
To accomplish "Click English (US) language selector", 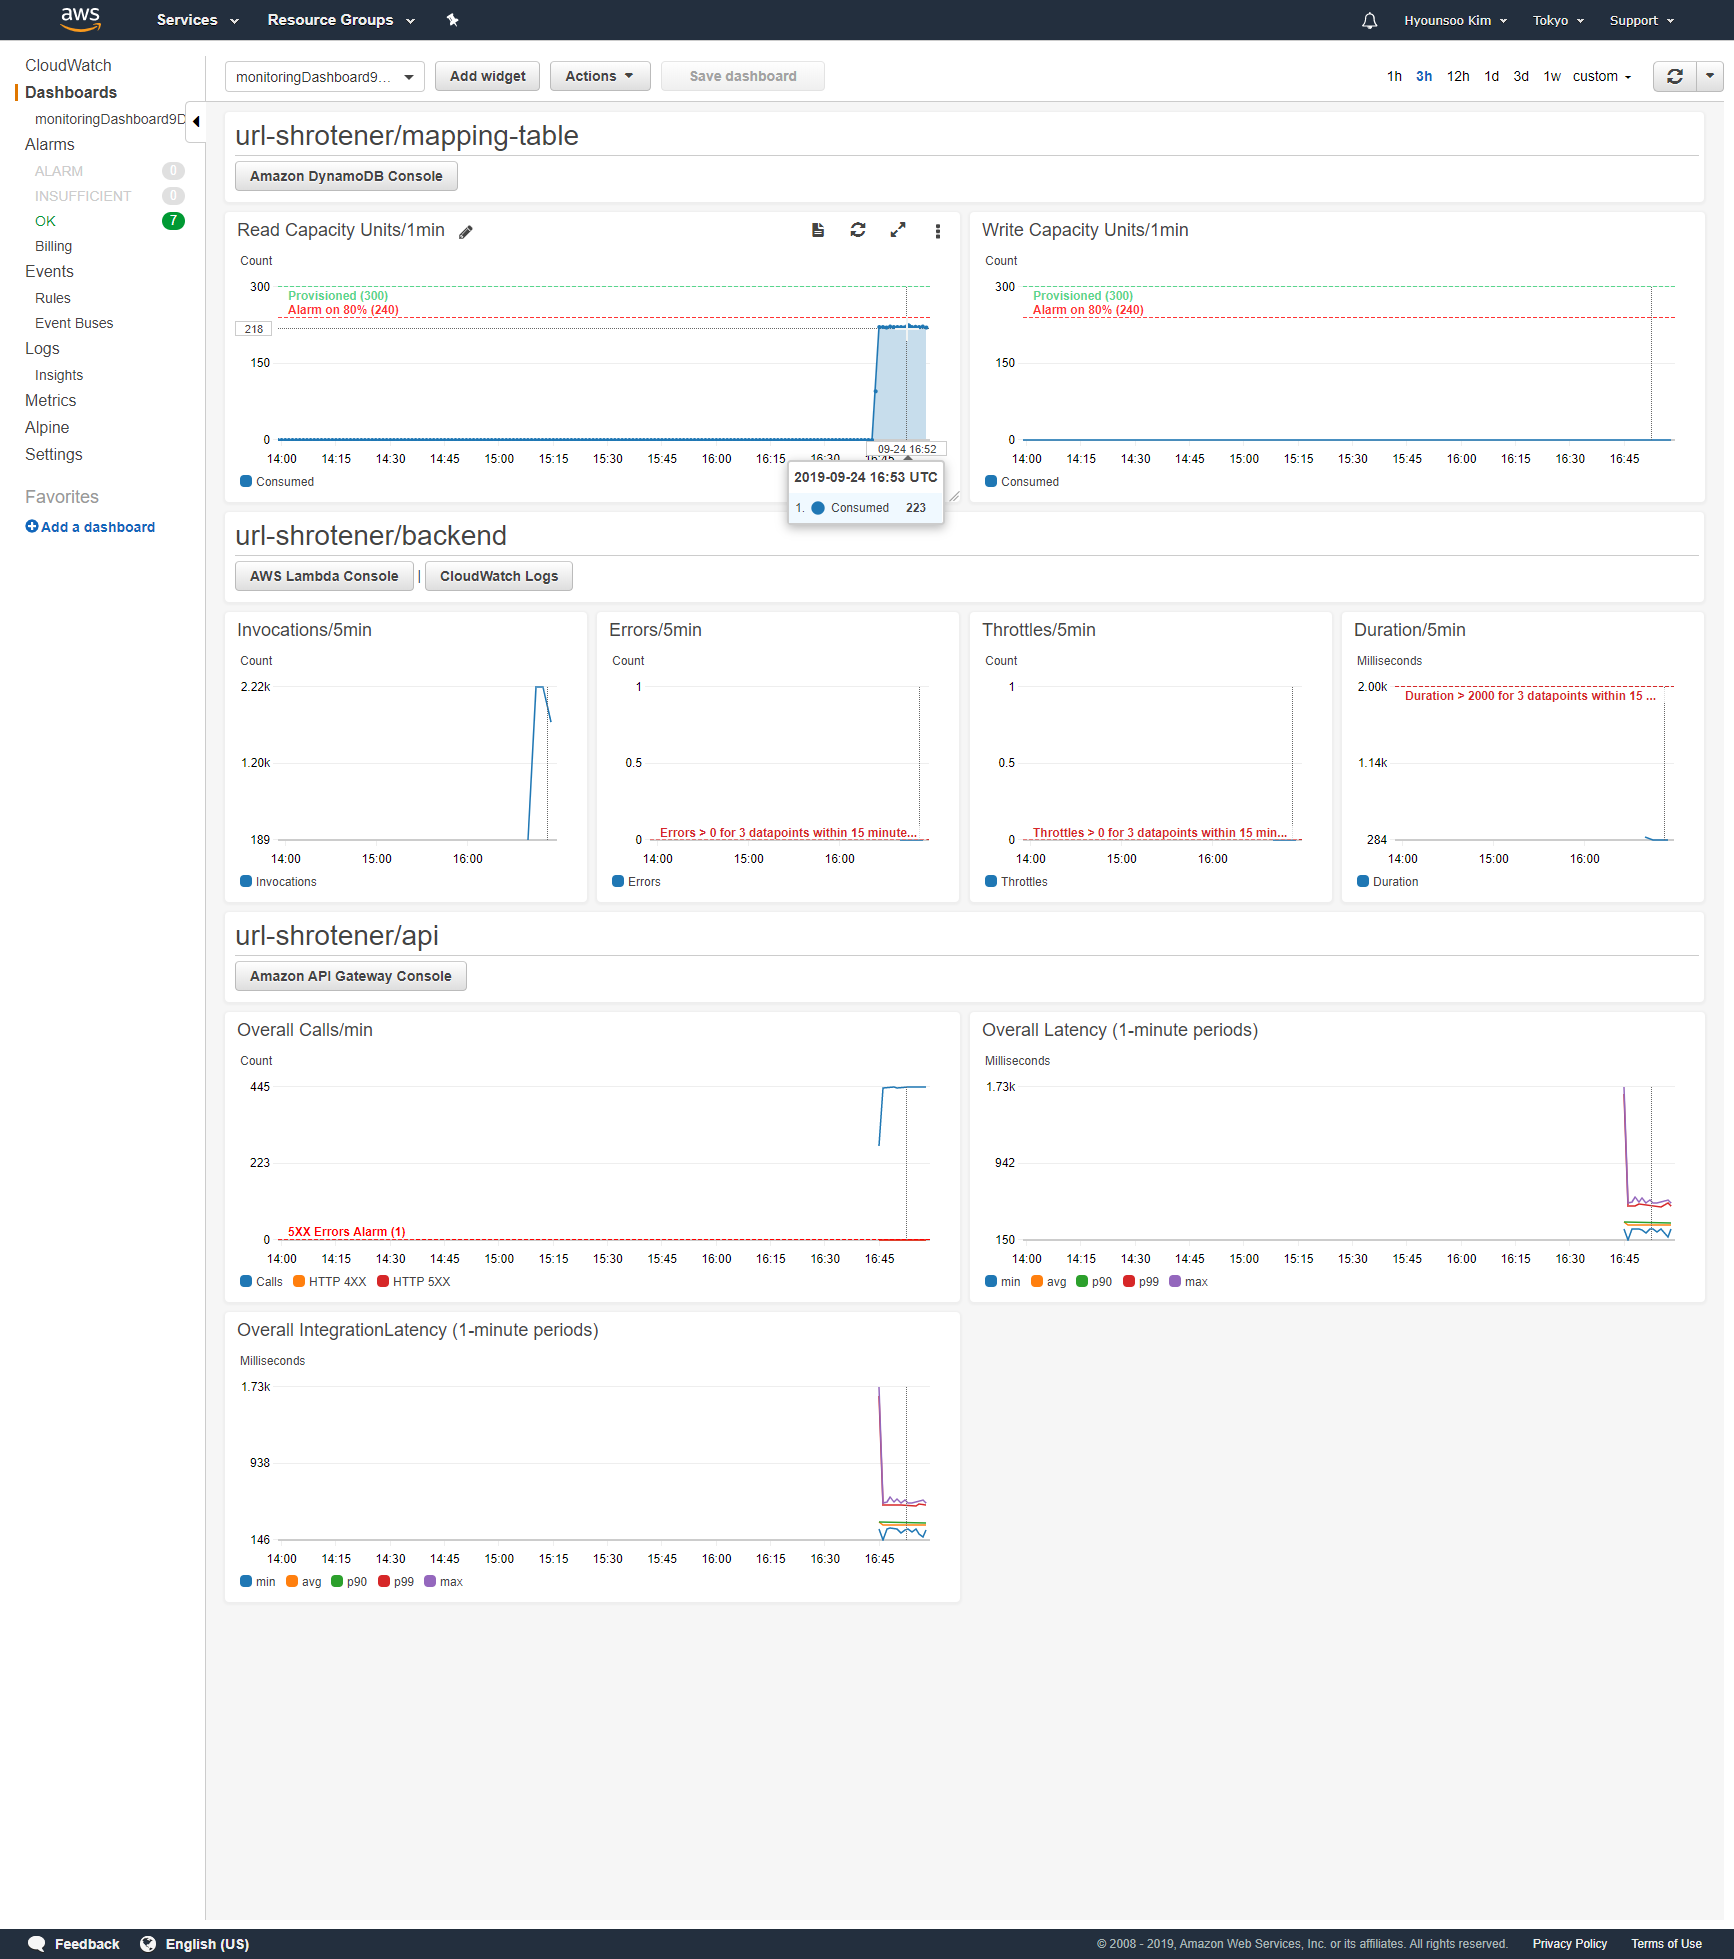I will coord(207,1943).
